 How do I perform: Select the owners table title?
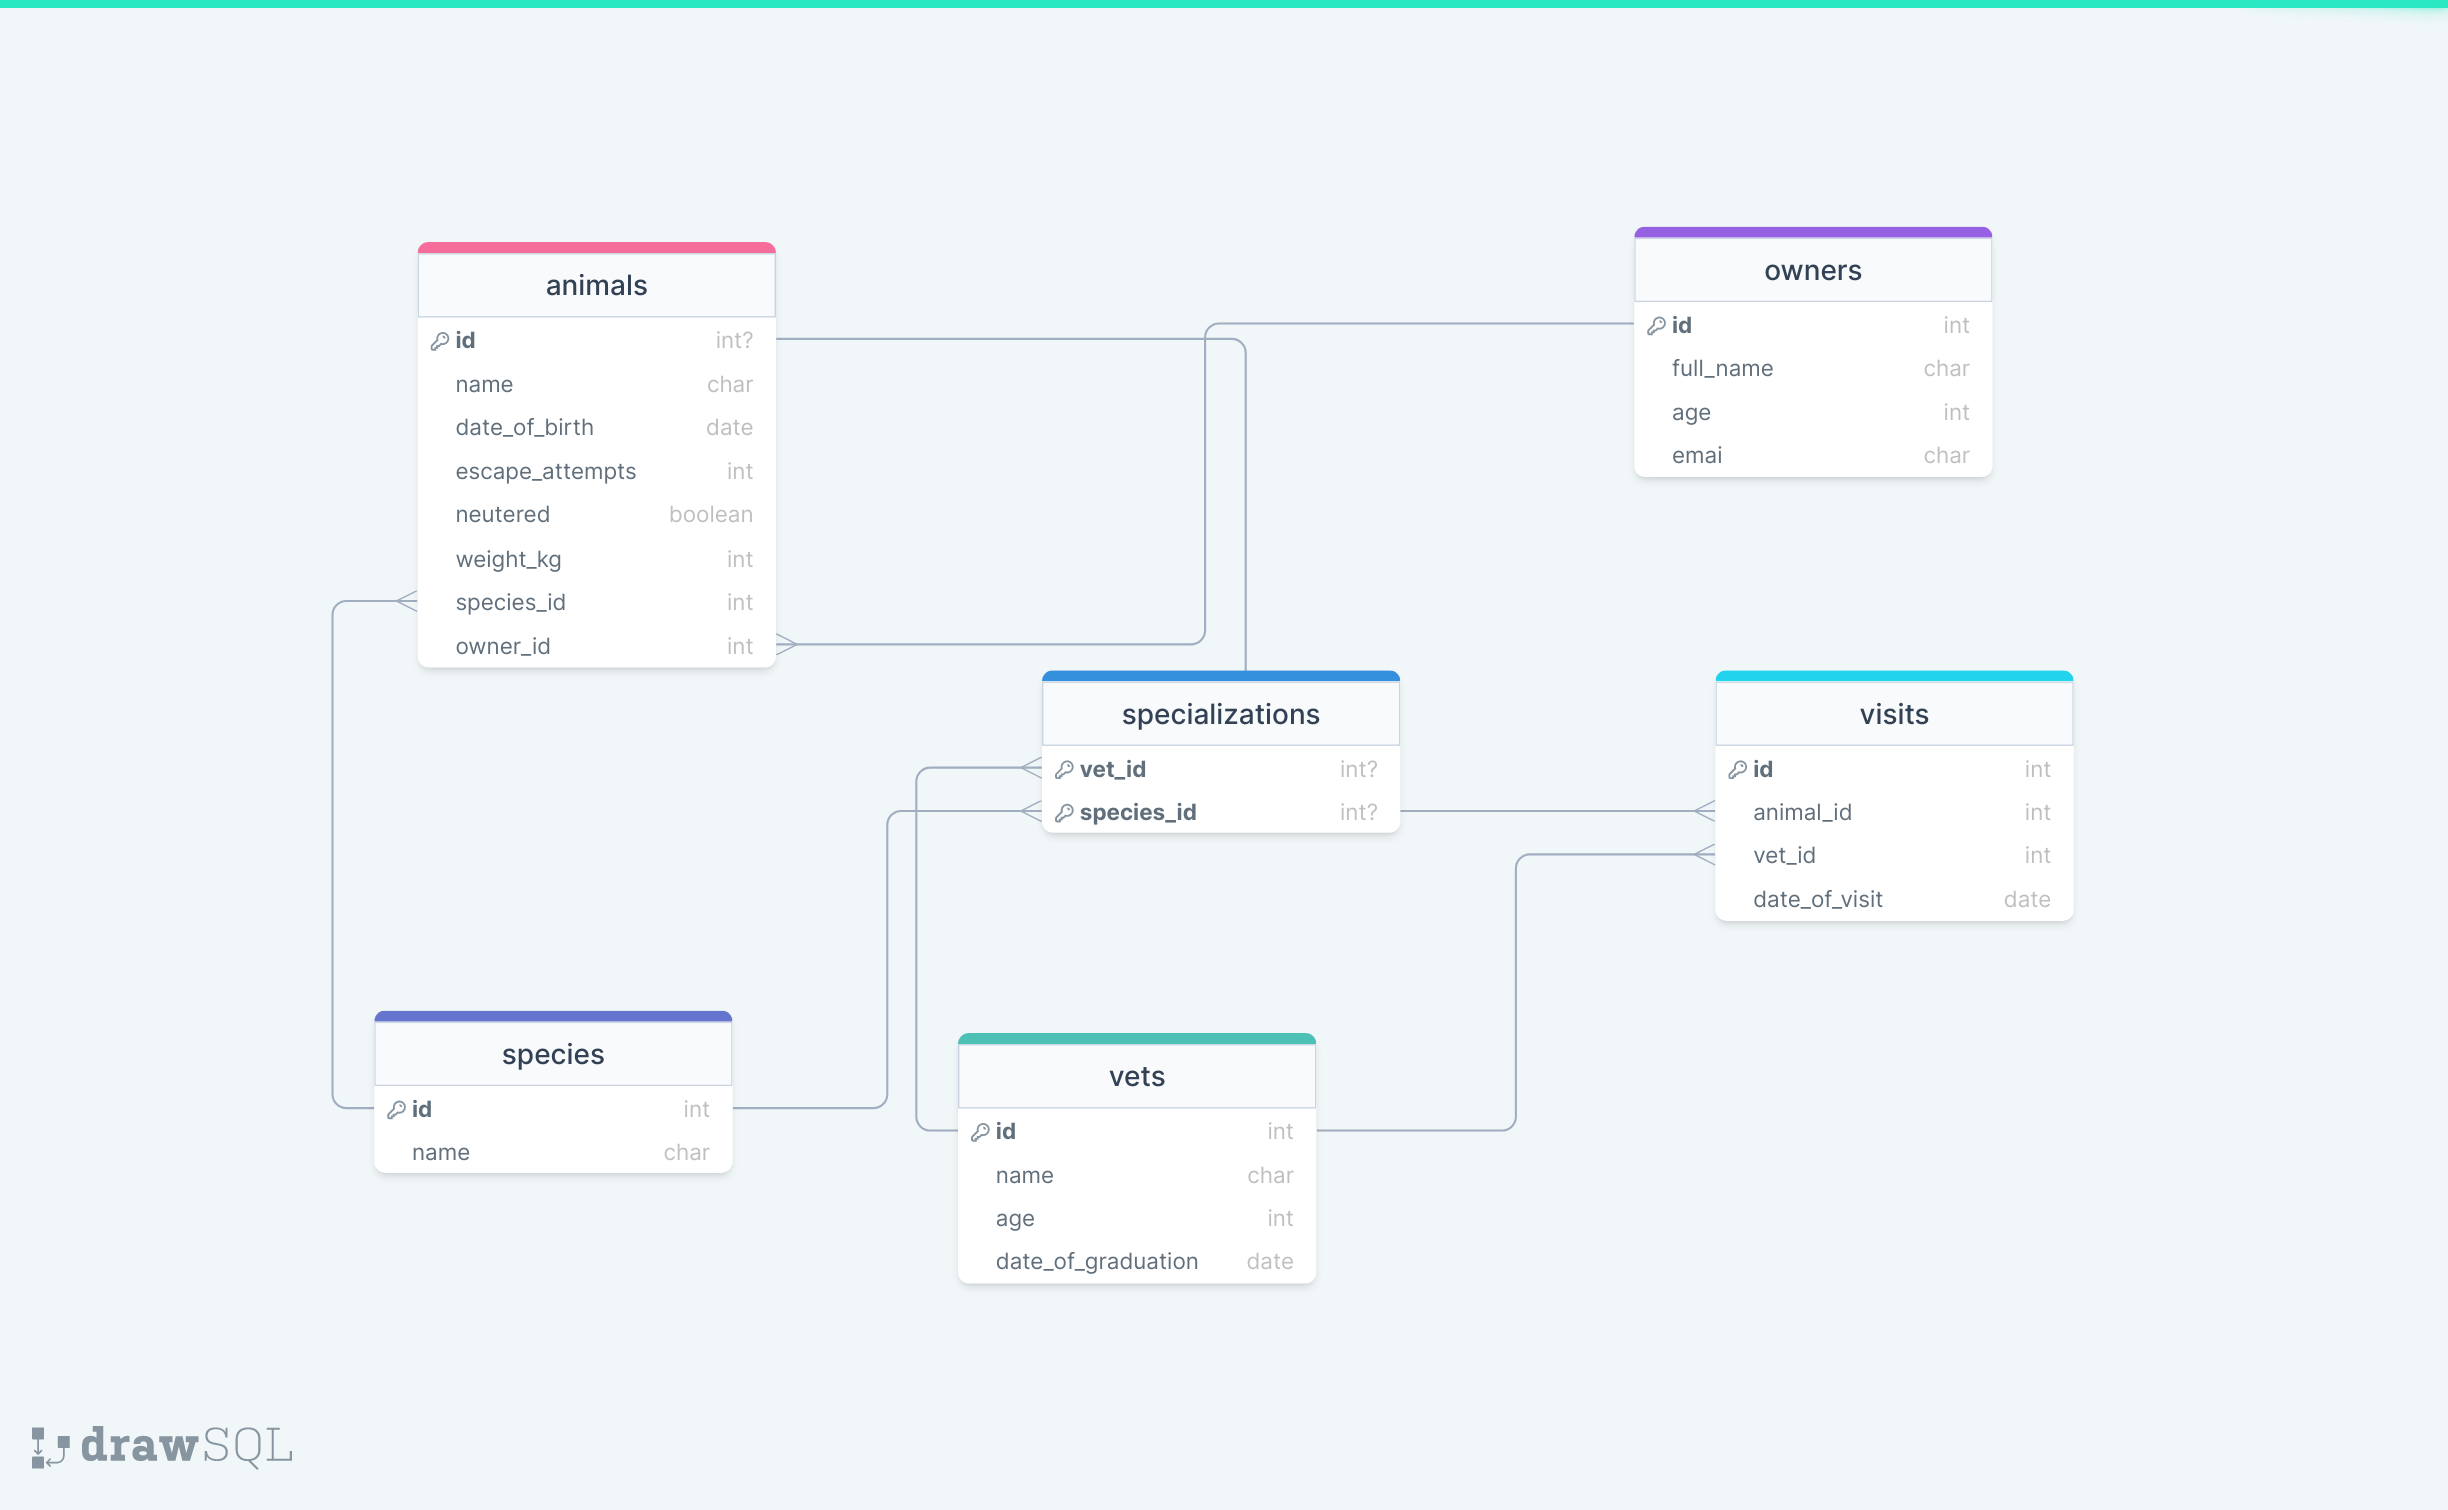[1812, 271]
